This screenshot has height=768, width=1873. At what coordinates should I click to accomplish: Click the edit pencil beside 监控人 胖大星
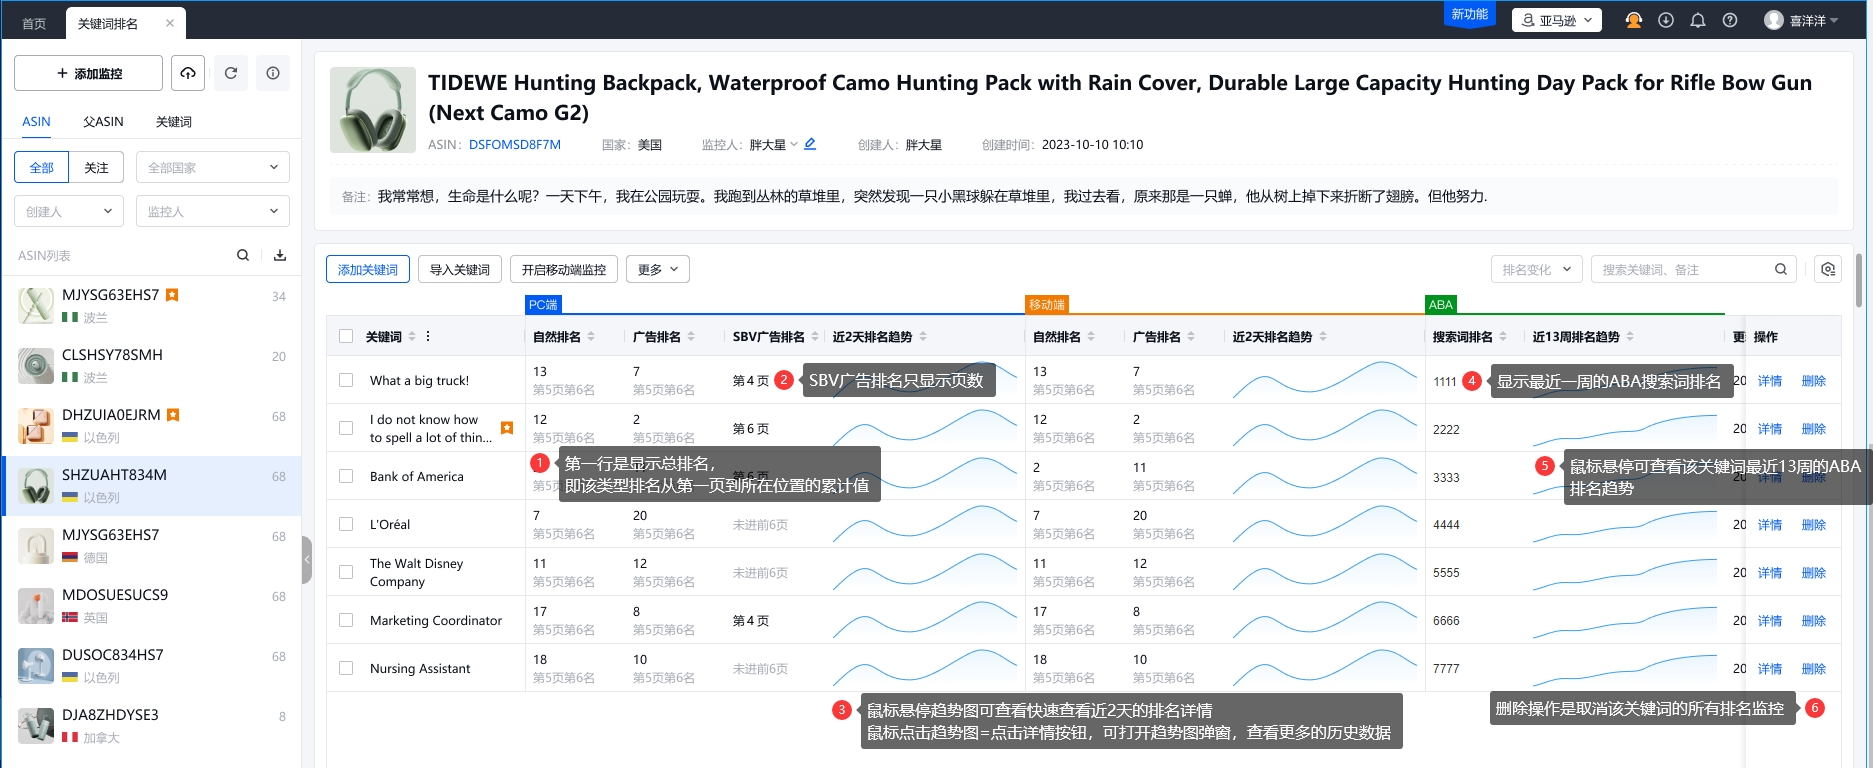[x=810, y=144]
